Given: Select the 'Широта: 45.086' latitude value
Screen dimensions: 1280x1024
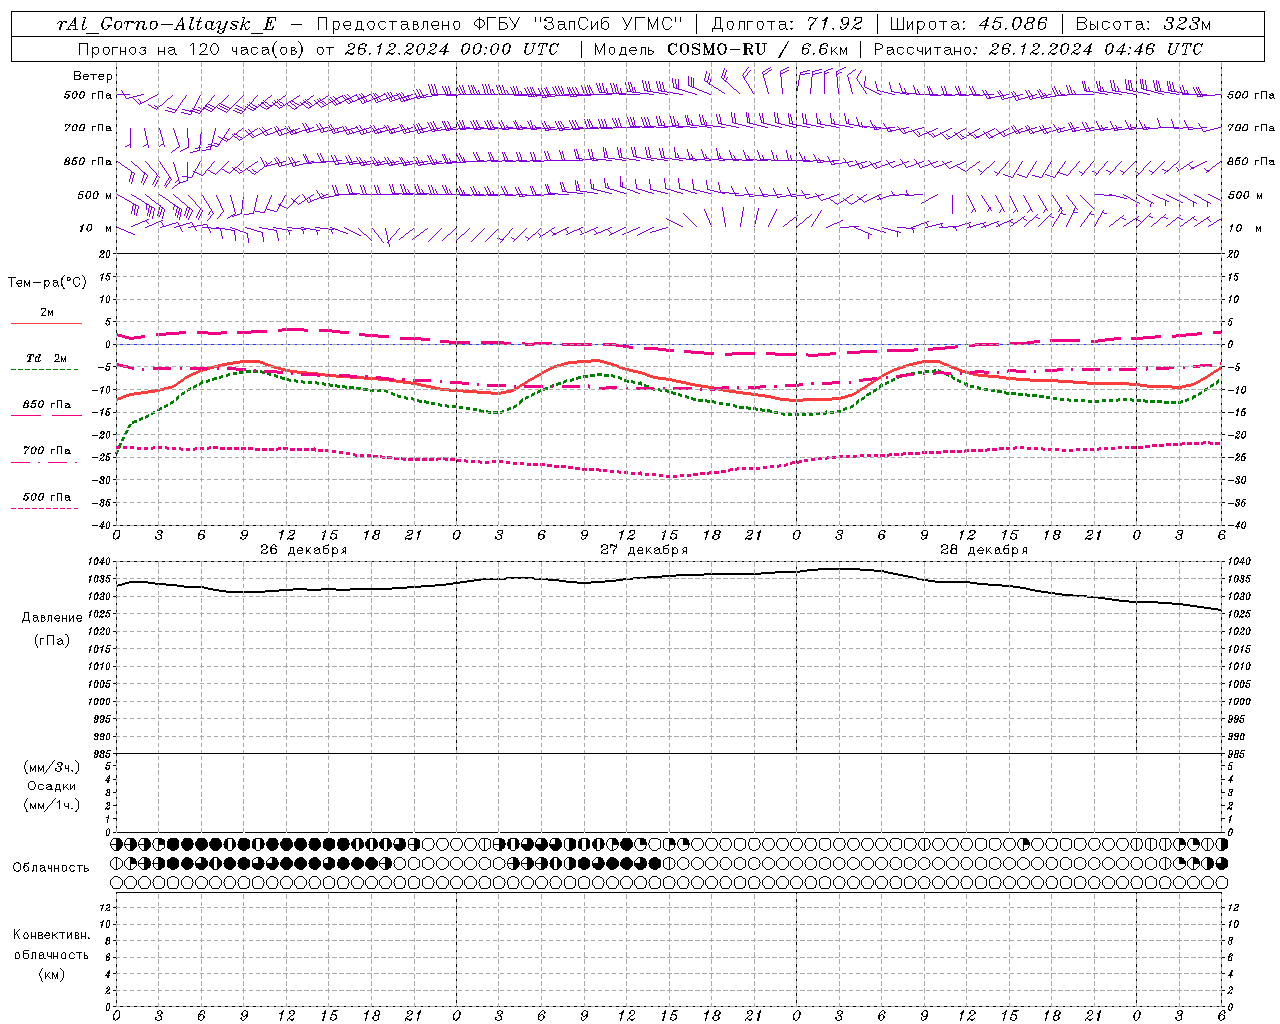Looking at the screenshot, I should click(968, 24).
